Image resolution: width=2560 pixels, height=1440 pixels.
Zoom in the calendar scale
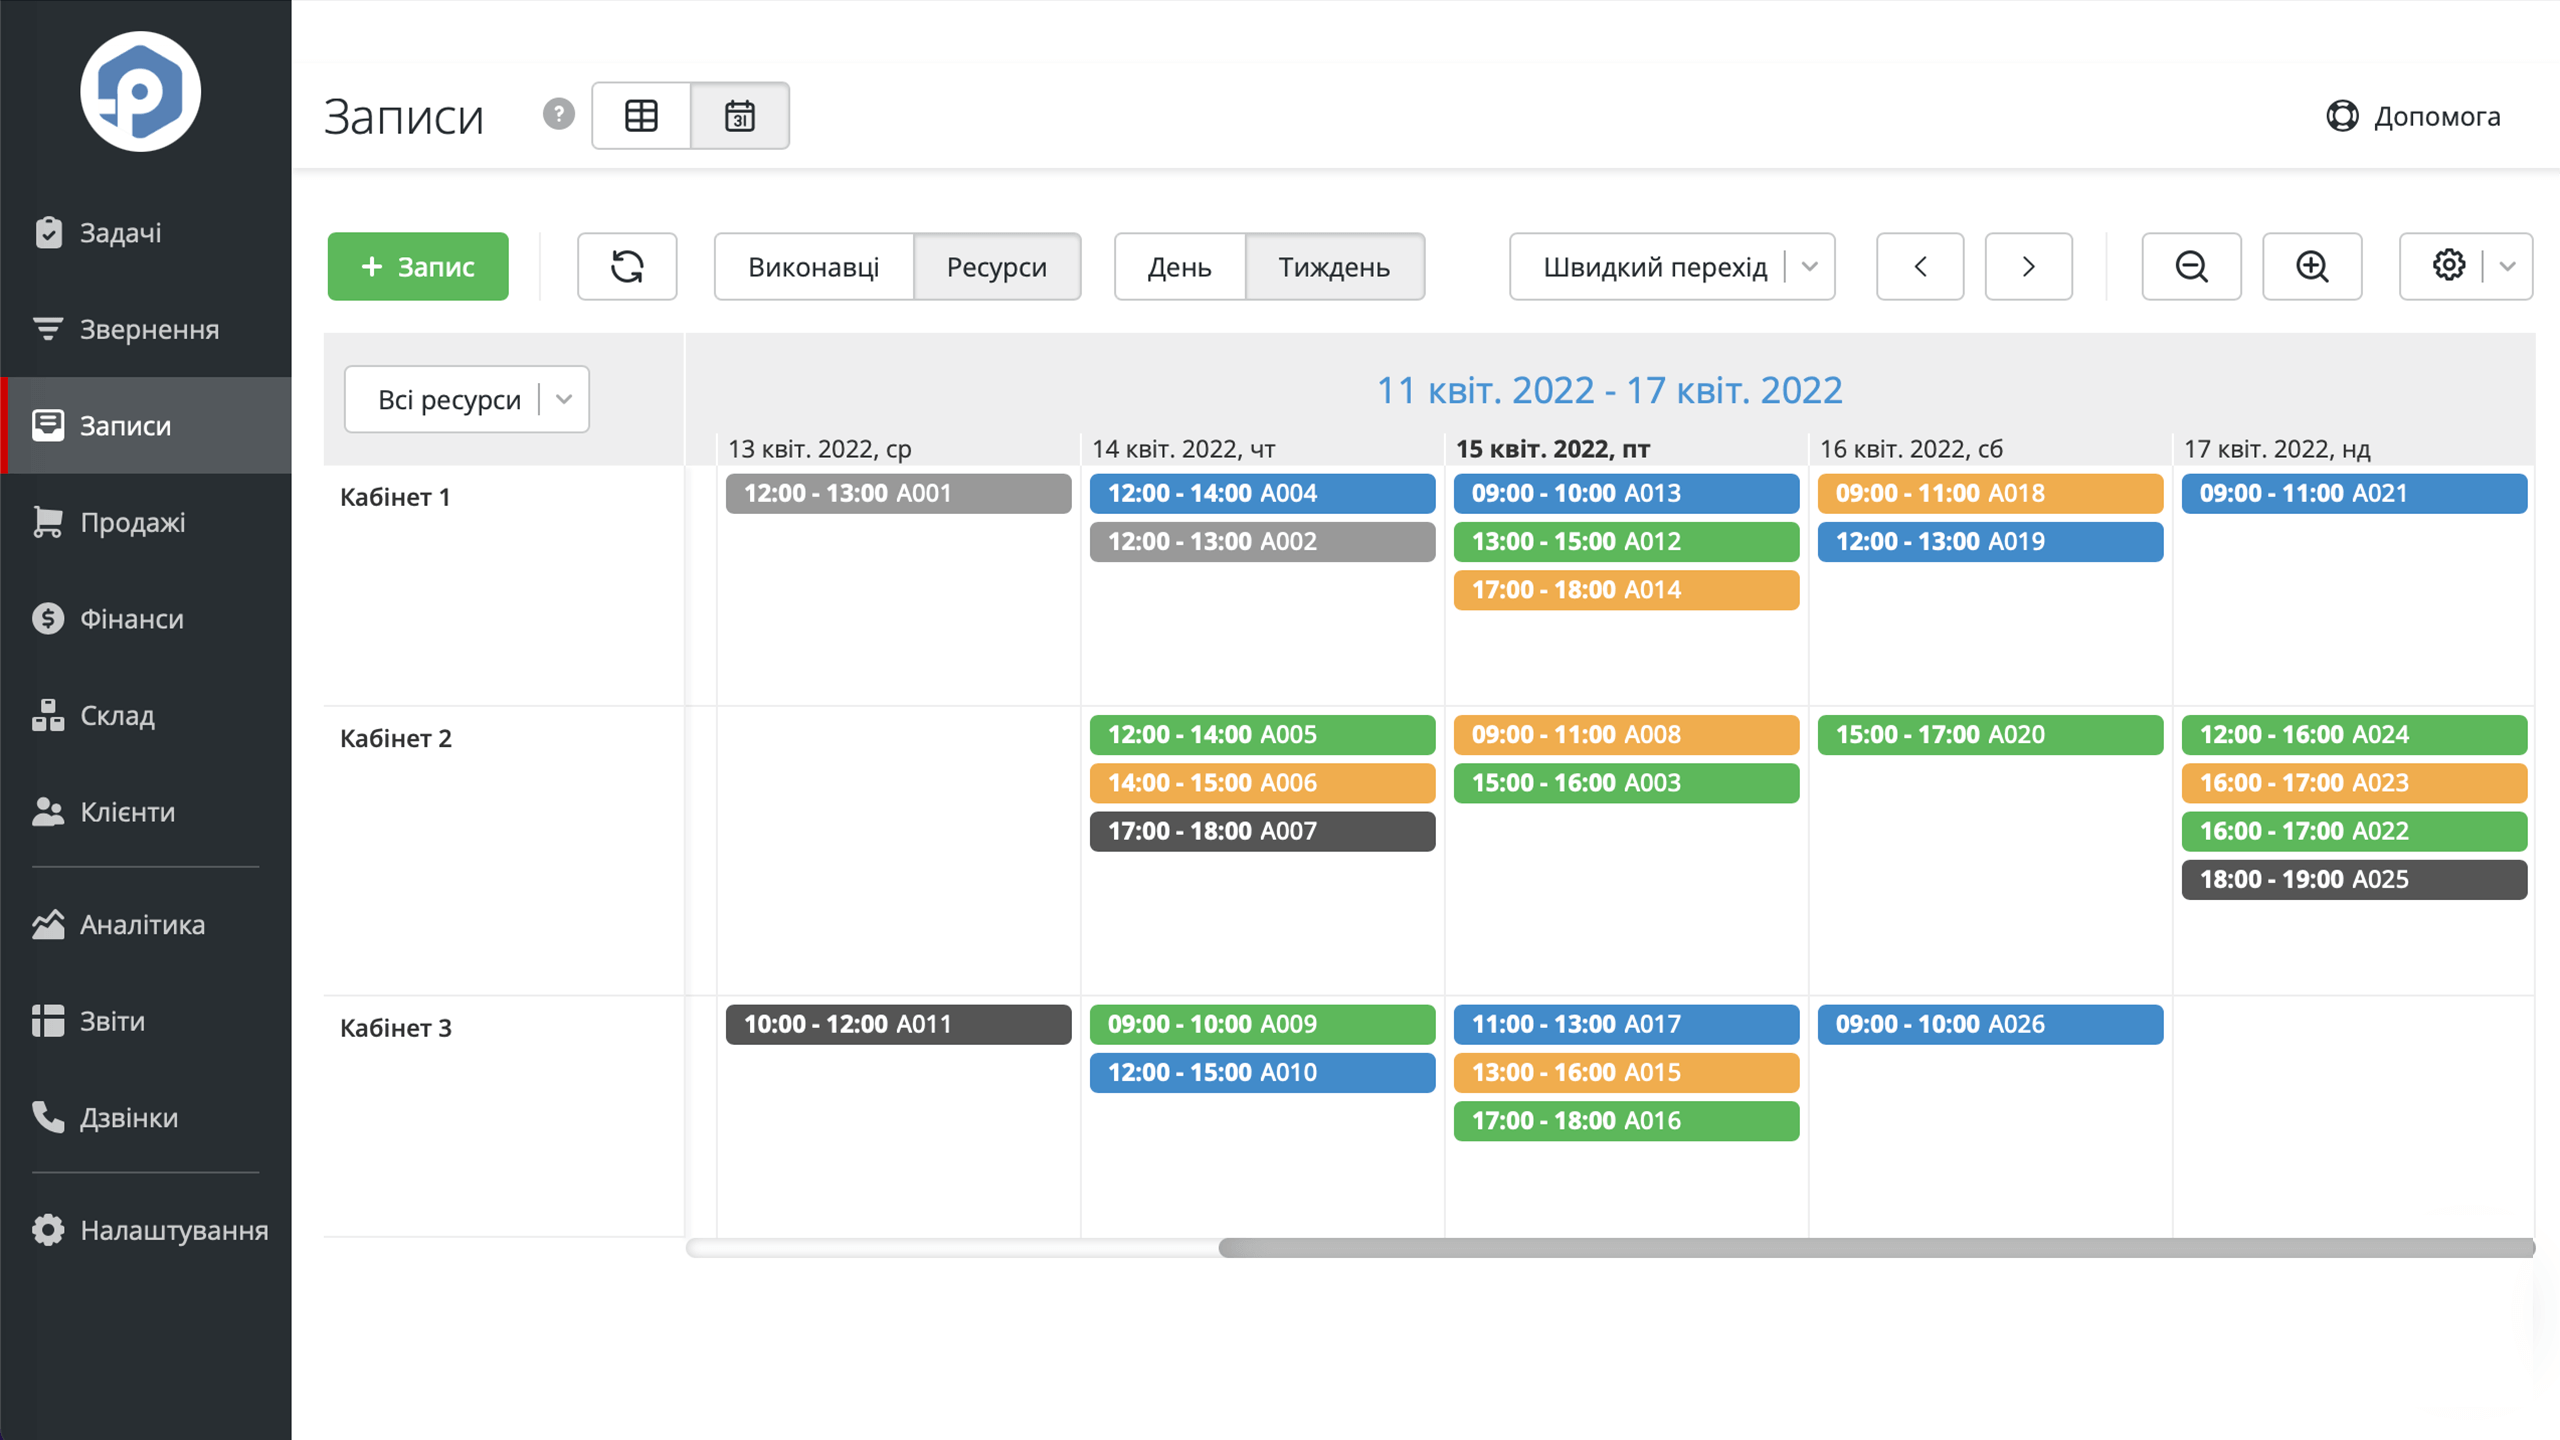click(x=2312, y=266)
